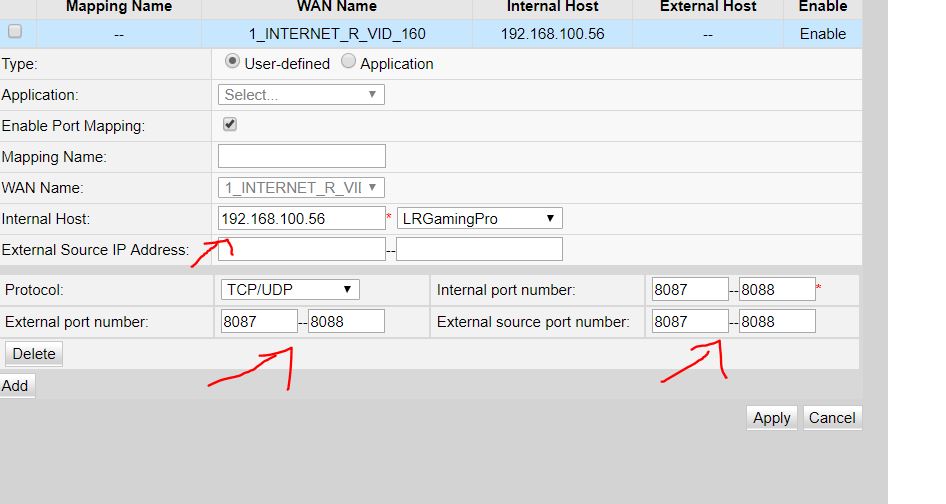Viewport: 946px width, 504px height.
Task: Click the Mapping Name input field
Action: (302, 156)
